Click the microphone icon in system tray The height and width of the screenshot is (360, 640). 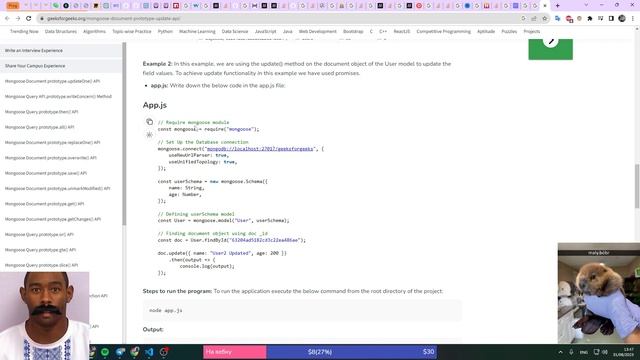pos(571,352)
